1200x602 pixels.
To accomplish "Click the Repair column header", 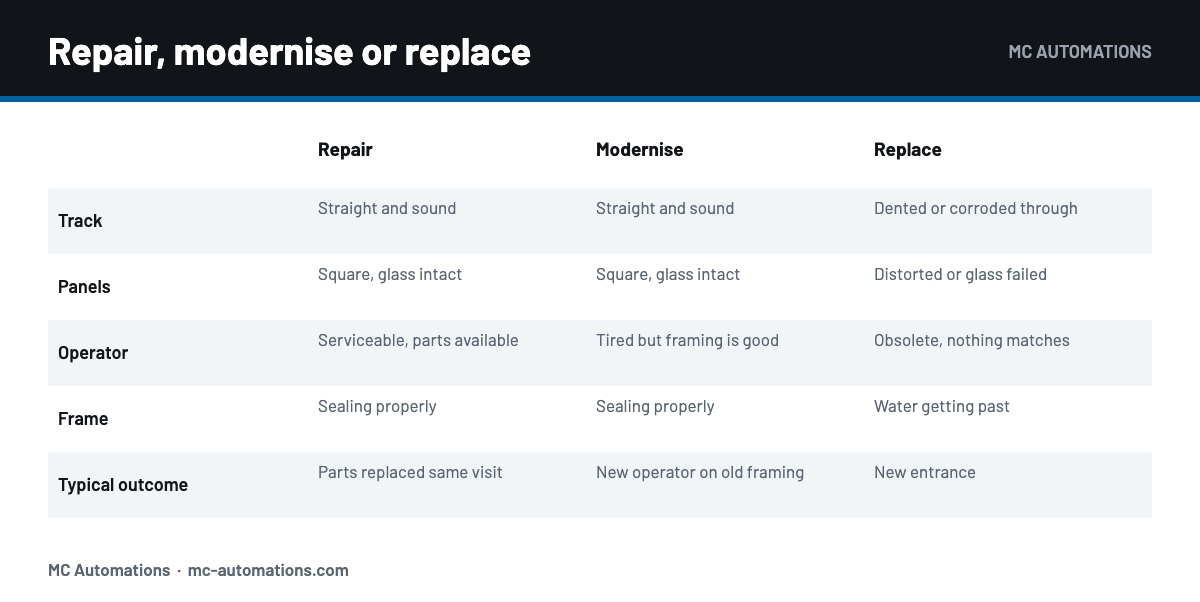I will pyautogui.click(x=345, y=150).
